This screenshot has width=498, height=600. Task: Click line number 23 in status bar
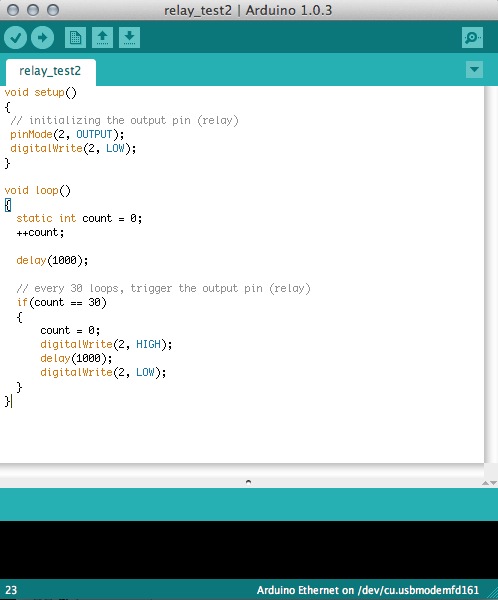point(11,590)
